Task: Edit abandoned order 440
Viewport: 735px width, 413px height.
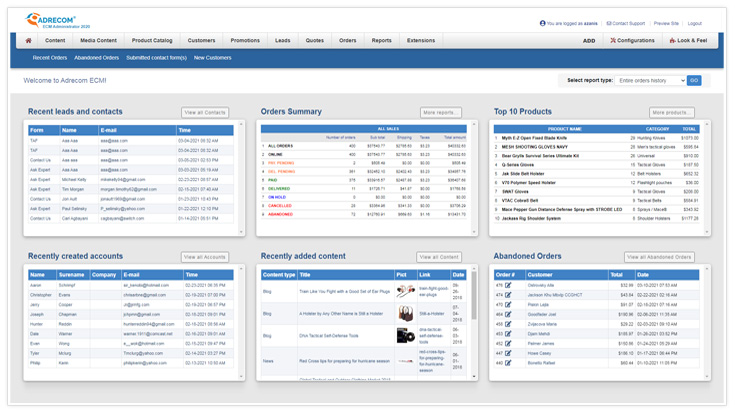Action: (508, 363)
